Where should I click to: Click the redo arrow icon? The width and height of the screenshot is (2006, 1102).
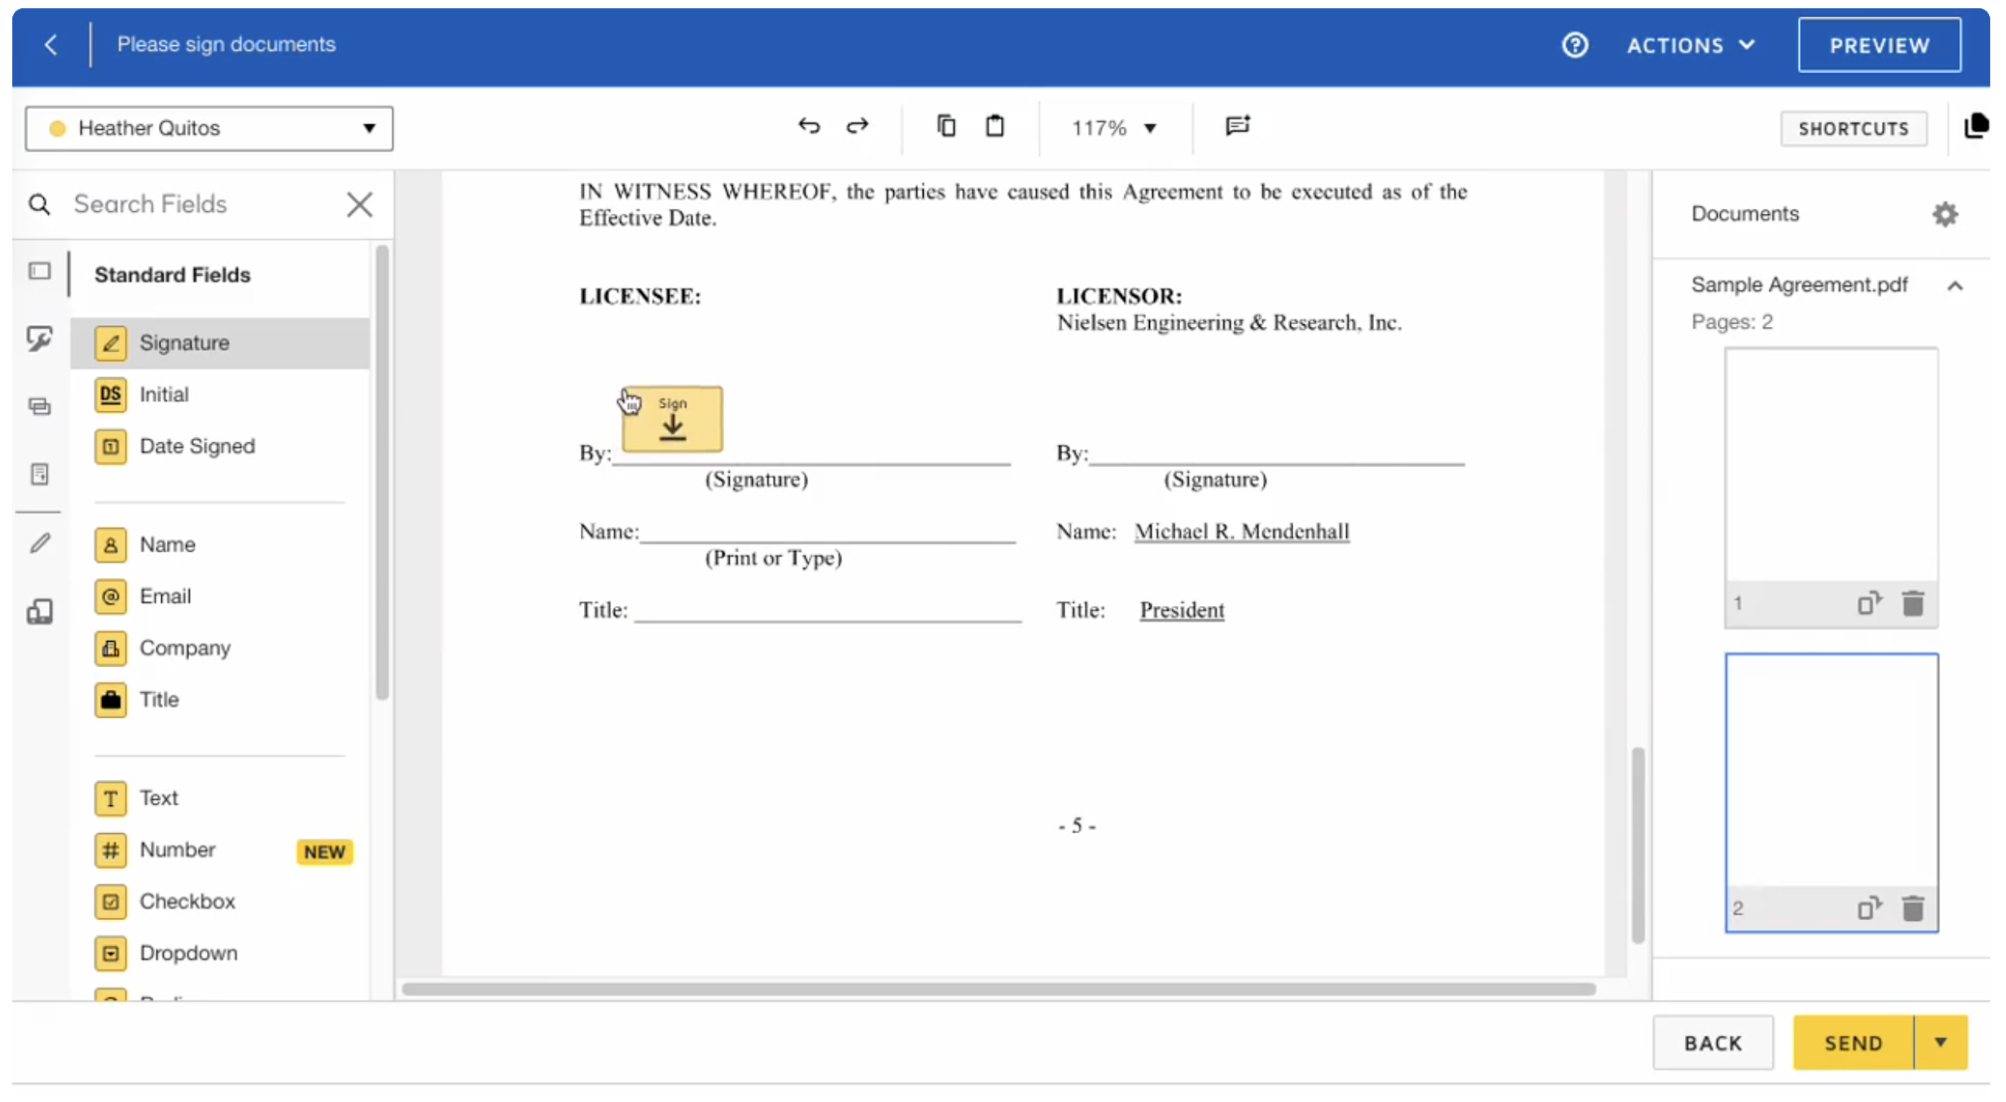click(x=857, y=126)
